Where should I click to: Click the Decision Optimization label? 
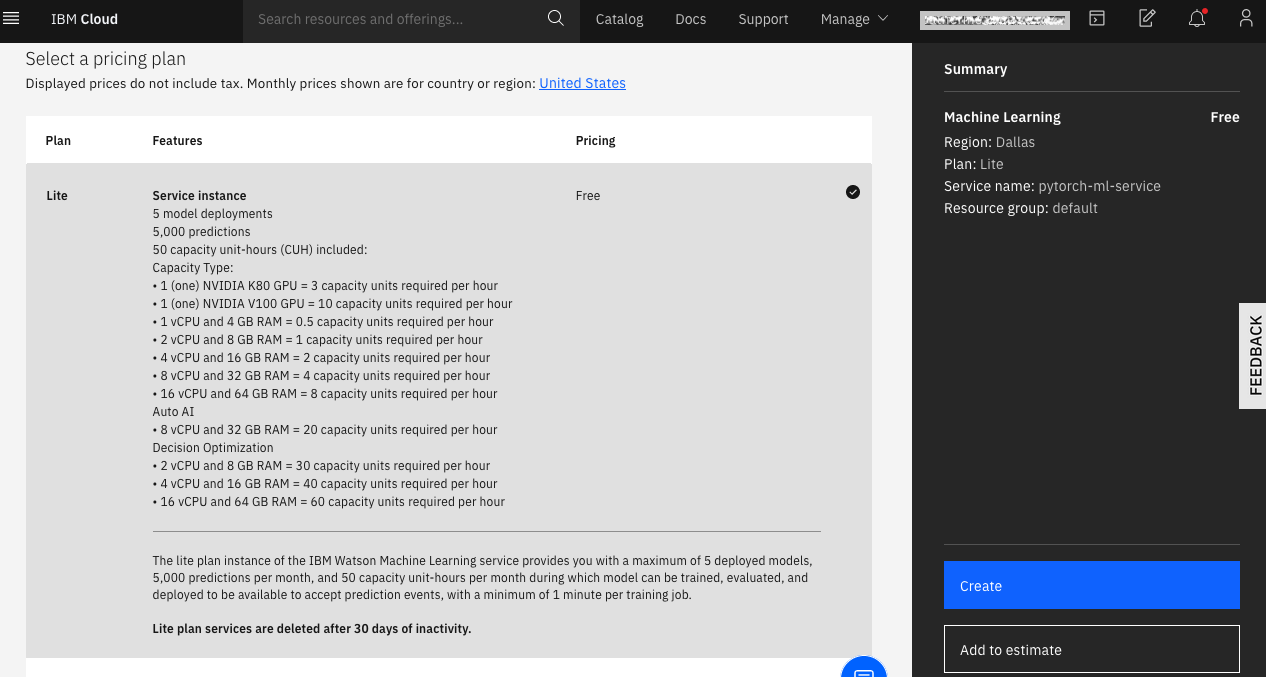(x=213, y=448)
